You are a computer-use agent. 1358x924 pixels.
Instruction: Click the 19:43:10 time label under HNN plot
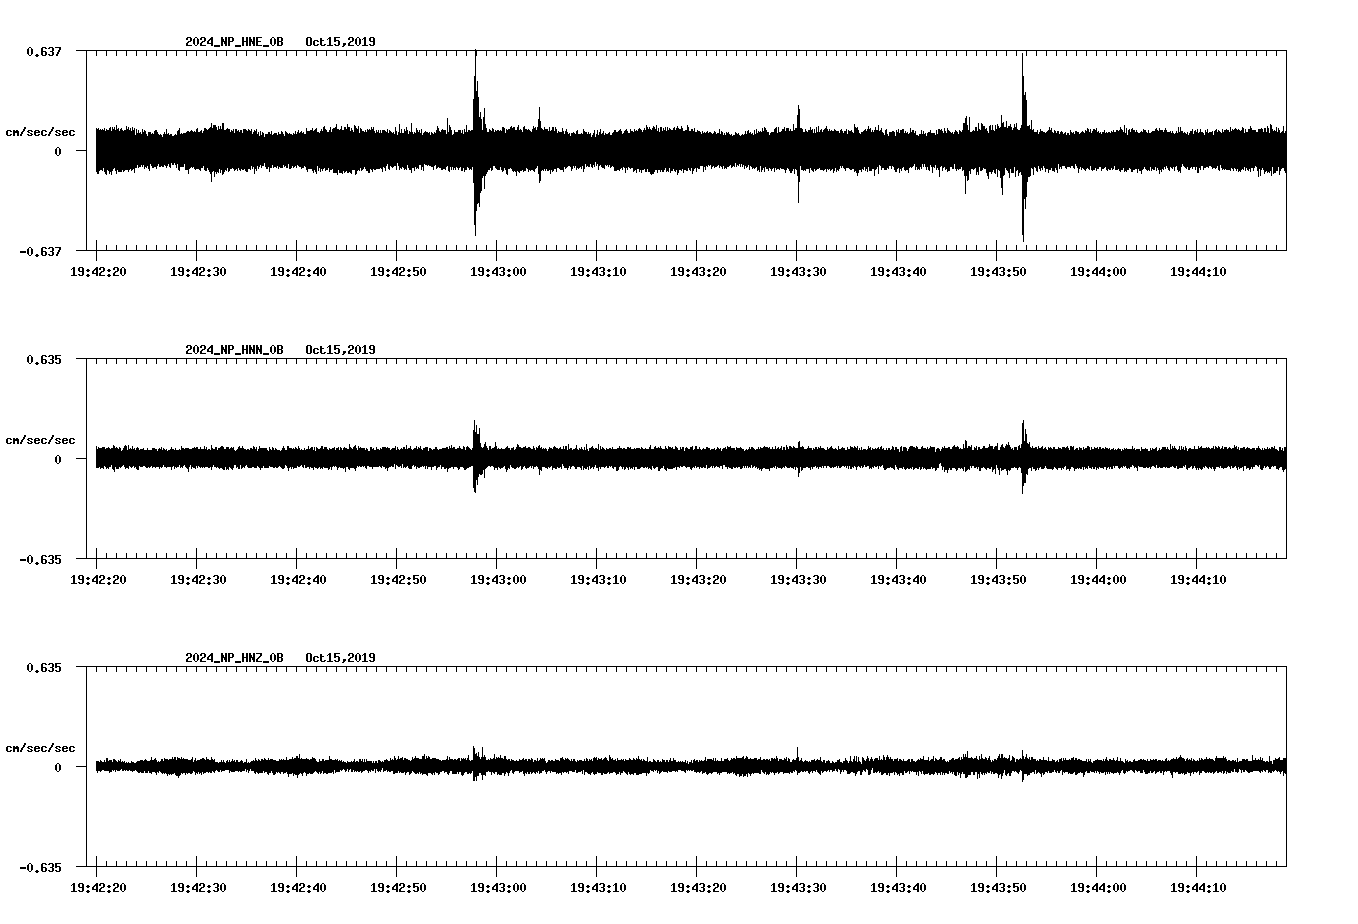(598, 579)
